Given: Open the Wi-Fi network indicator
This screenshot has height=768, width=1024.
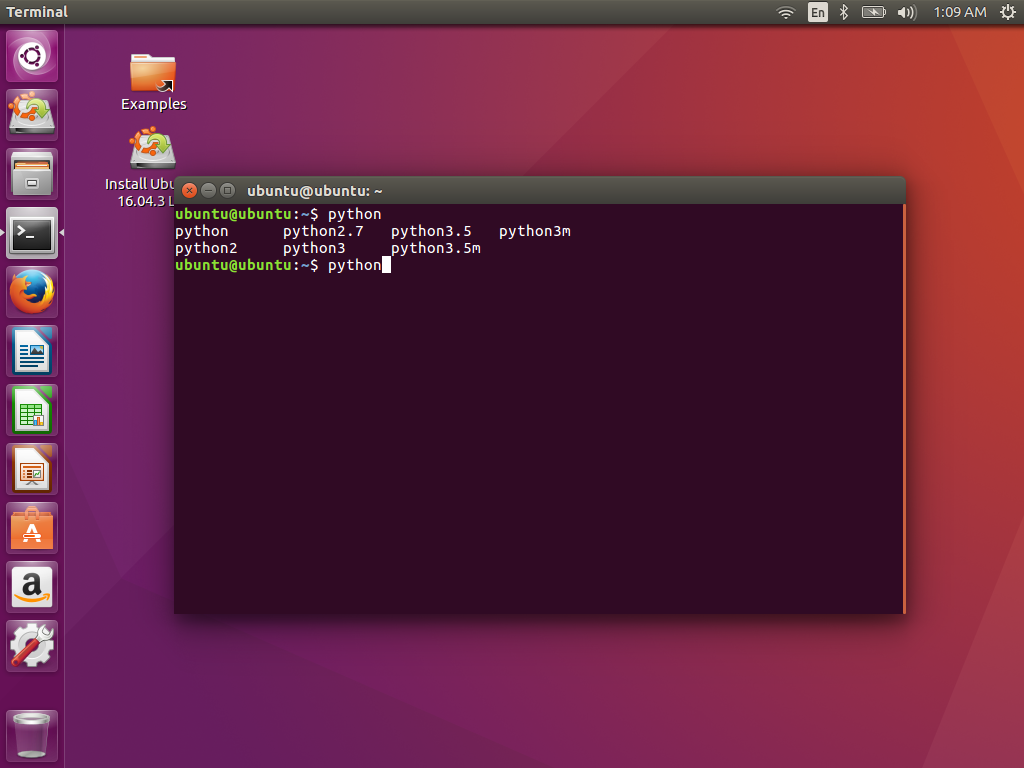Looking at the screenshot, I should click(786, 12).
